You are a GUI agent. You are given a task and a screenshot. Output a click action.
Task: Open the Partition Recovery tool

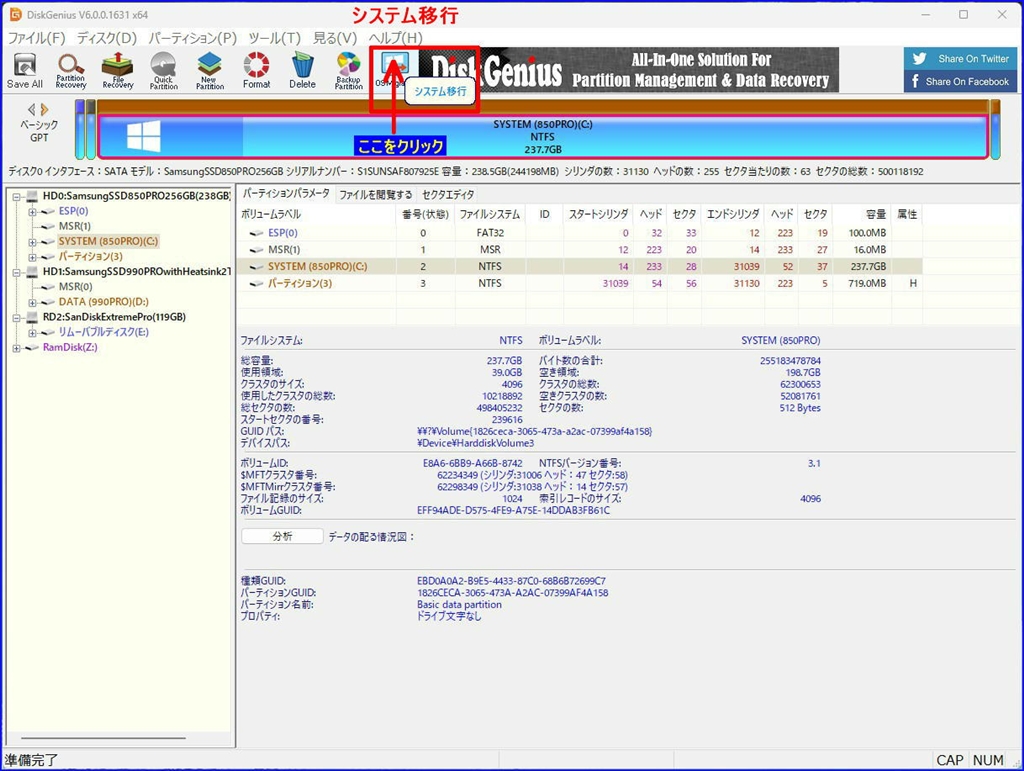[x=71, y=69]
